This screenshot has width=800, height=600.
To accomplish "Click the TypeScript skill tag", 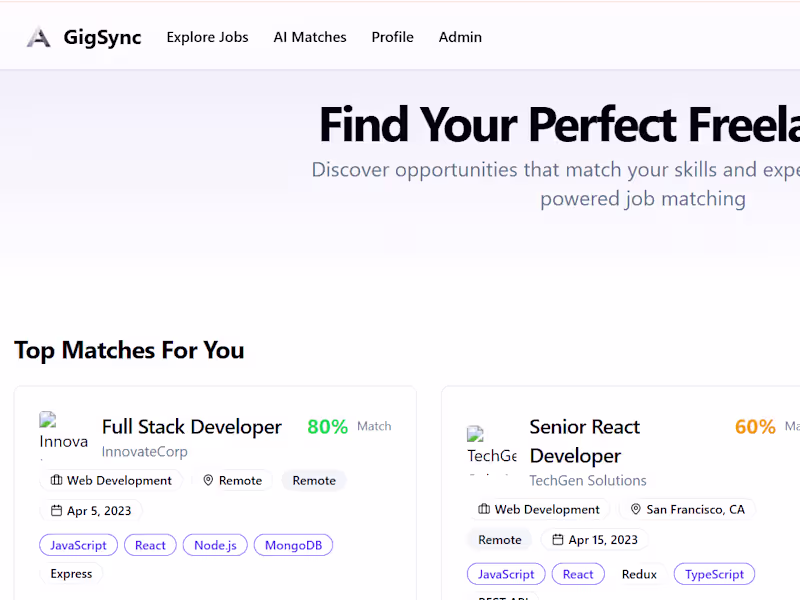I will 714,574.
